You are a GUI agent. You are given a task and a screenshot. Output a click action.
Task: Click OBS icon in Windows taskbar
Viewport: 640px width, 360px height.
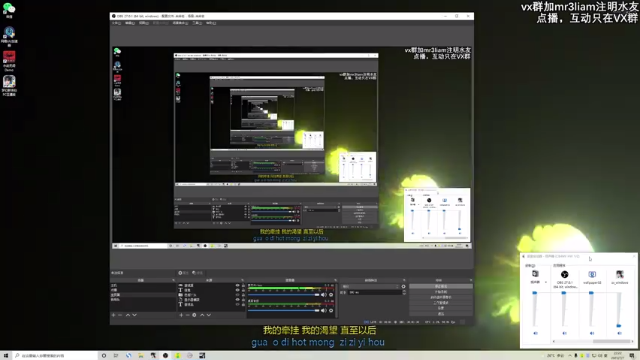coord(165,356)
